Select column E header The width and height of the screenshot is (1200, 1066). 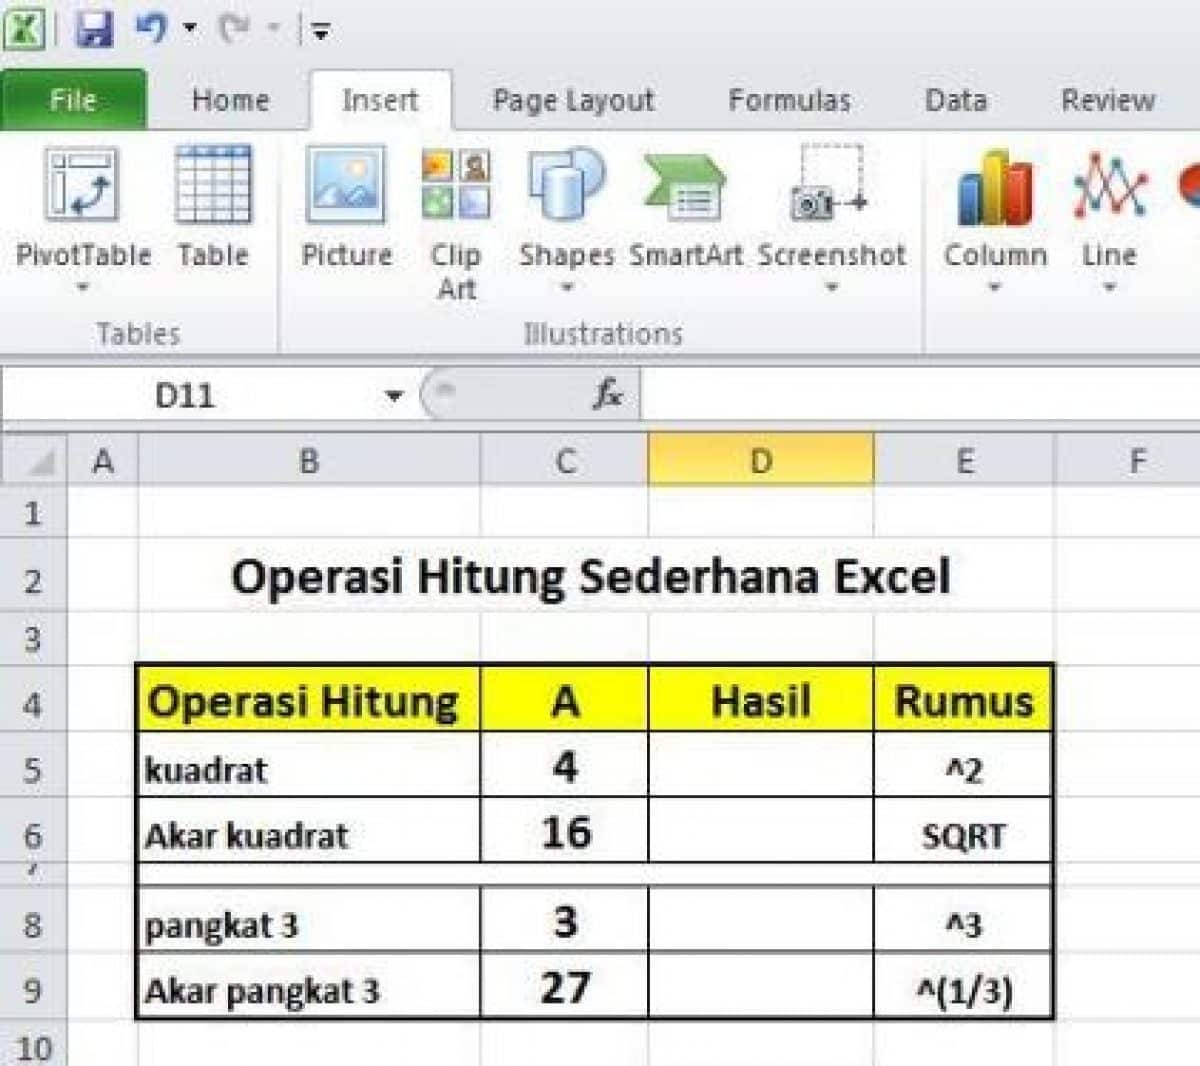point(964,461)
